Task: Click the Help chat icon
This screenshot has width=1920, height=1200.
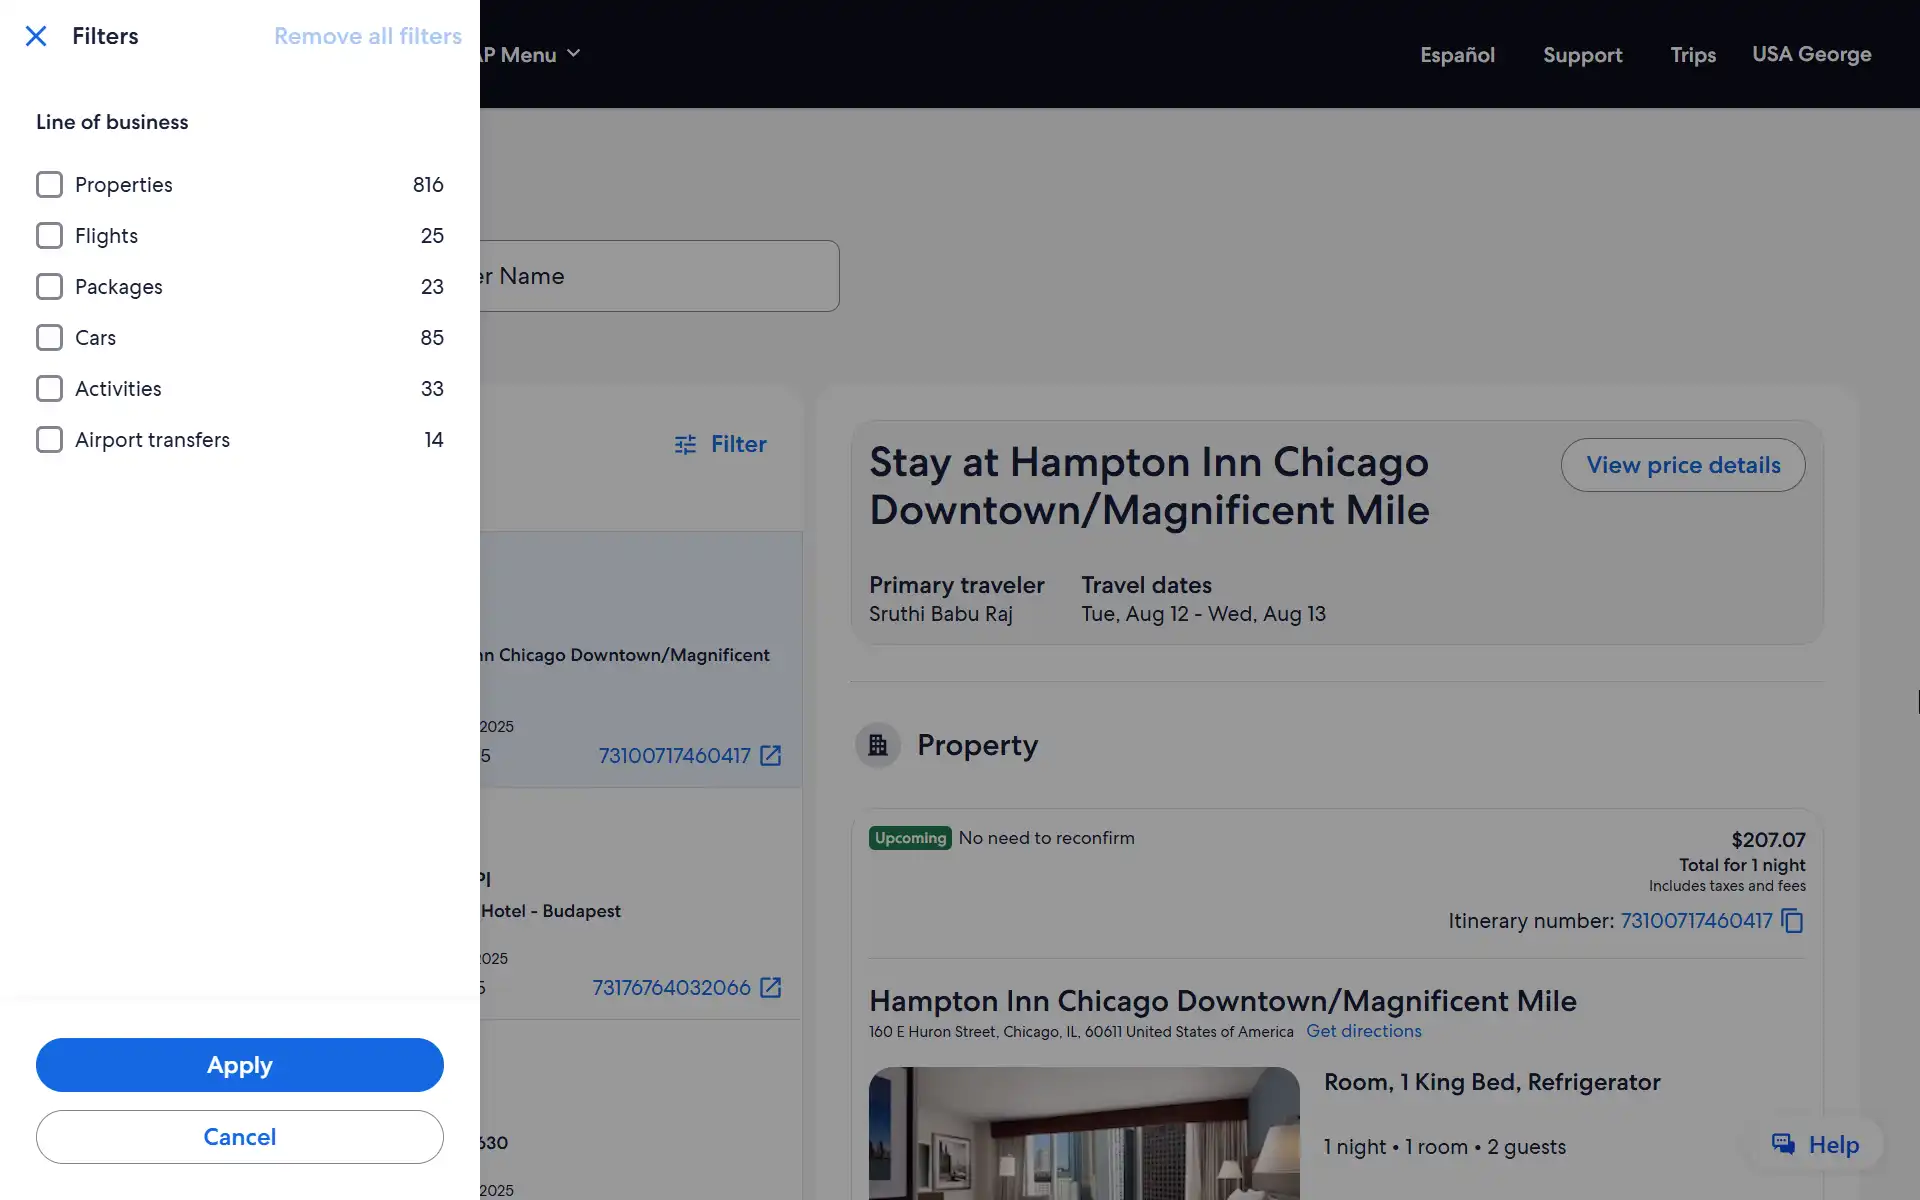Action: (x=1783, y=1145)
